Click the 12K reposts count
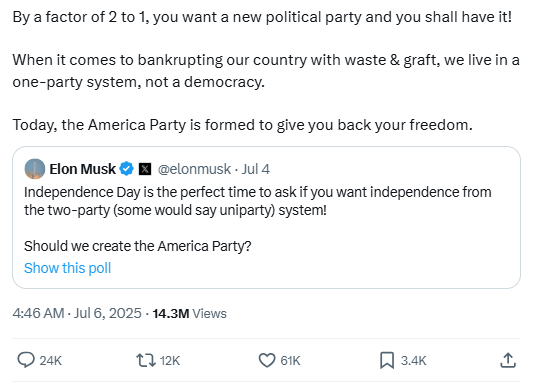 (x=170, y=361)
